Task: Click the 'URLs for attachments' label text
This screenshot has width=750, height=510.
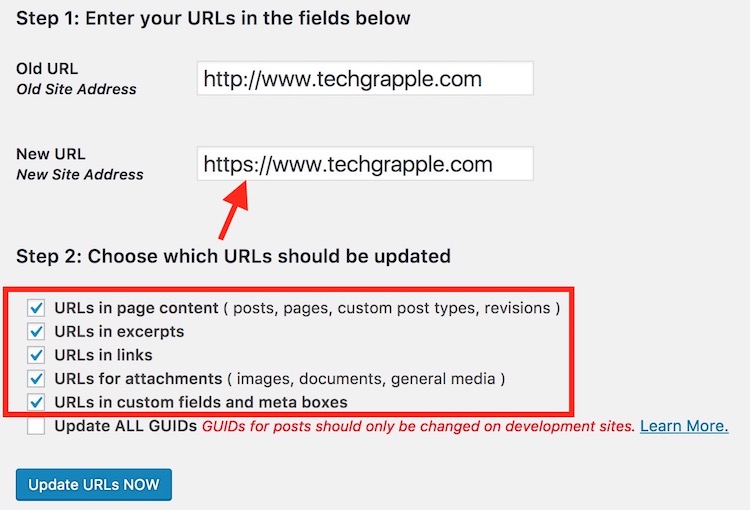Action: (x=138, y=379)
